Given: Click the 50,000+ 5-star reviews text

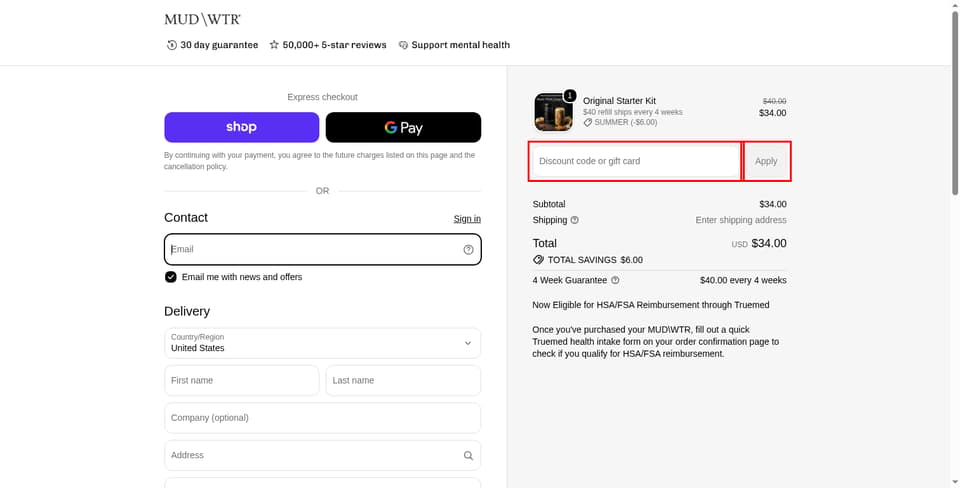Looking at the screenshot, I should click(334, 45).
